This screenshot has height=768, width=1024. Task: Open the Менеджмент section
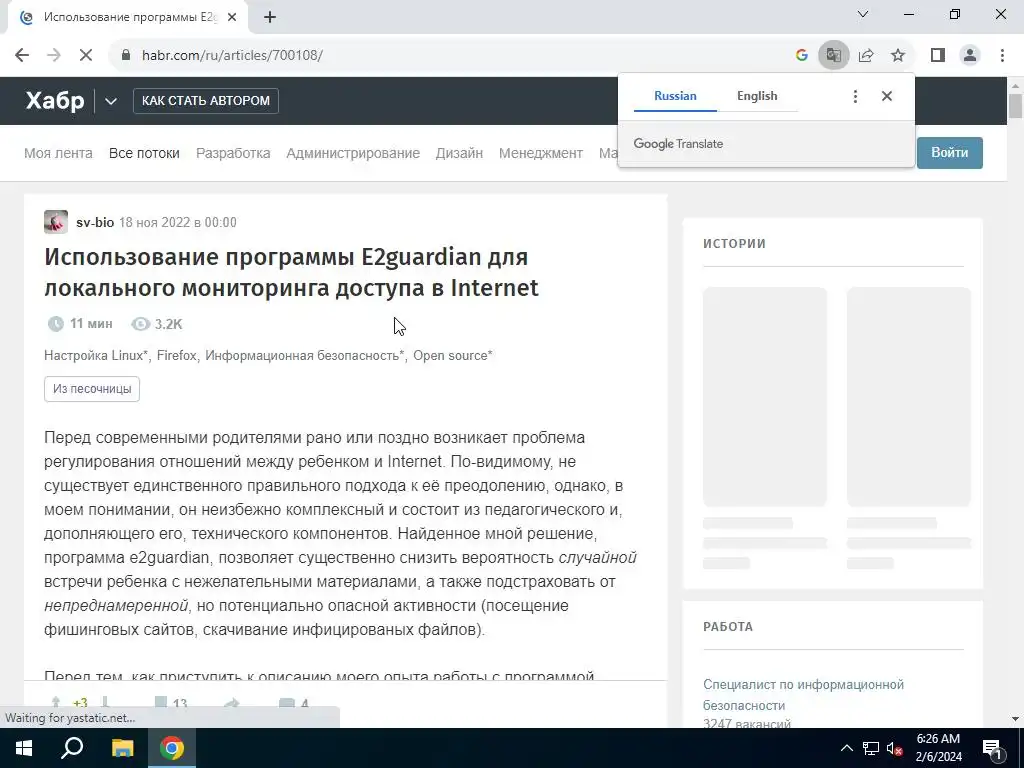pos(541,153)
